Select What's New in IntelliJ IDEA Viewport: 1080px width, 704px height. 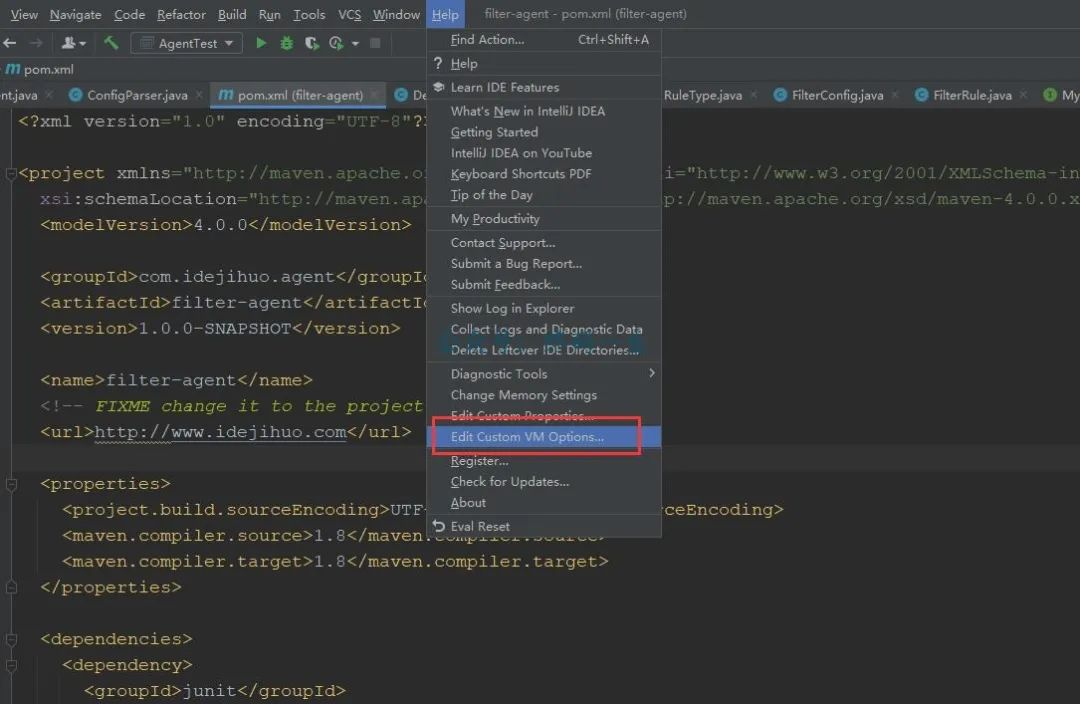pos(544,111)
